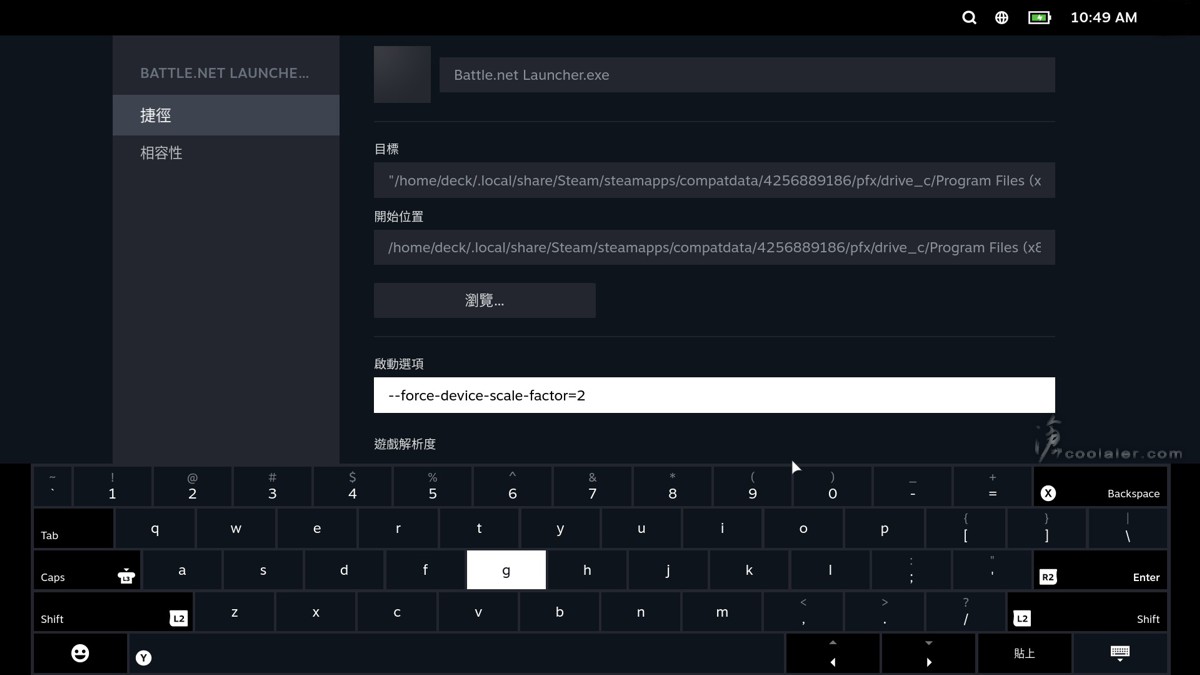The height and width of the screenshot is (675, 1200).
Task: Tap the j key
Action: tap(668, 570)
